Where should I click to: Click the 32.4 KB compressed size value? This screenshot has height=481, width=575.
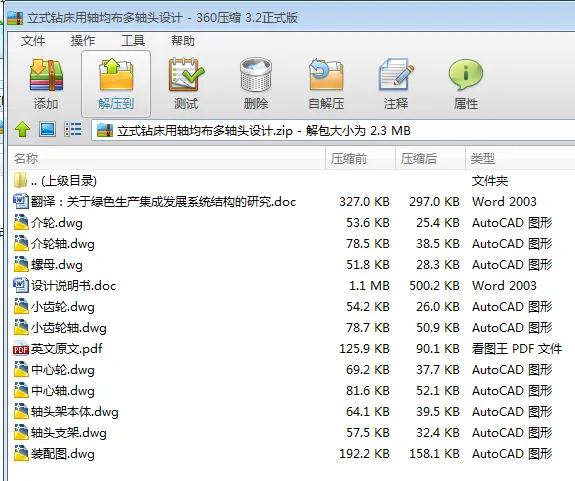[x=437, y=433]
